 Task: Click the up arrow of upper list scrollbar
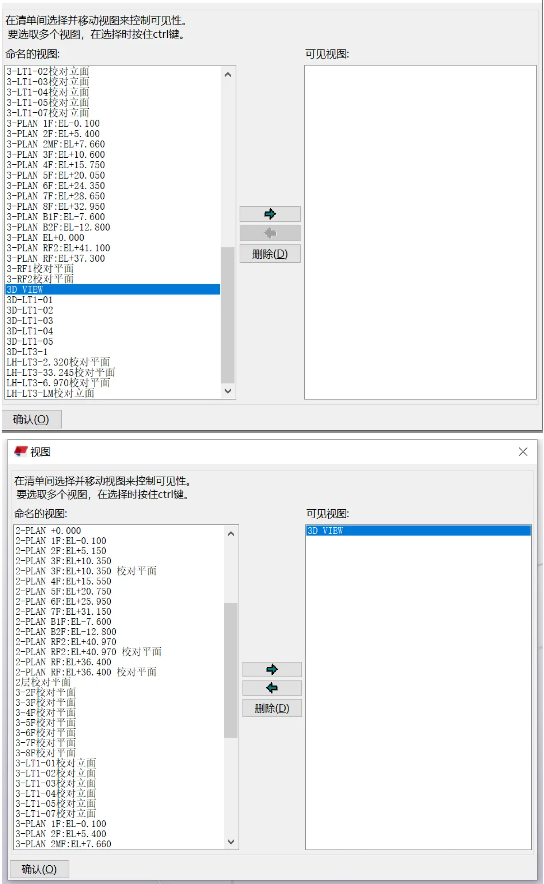pos(228,74)
